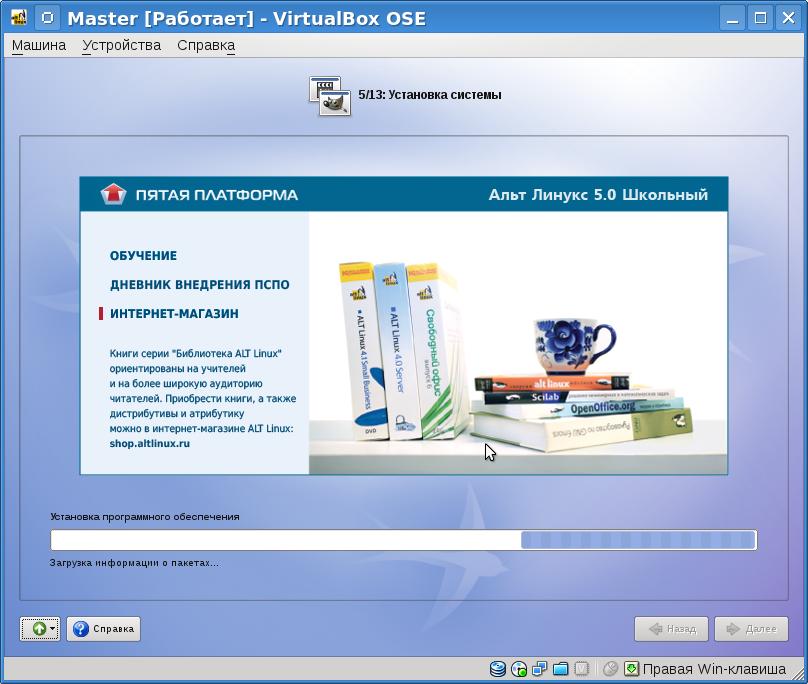Viewport: 808px width, 684px height.
Task: Click the network adapter status icon
Action: [x=540, y=669]
